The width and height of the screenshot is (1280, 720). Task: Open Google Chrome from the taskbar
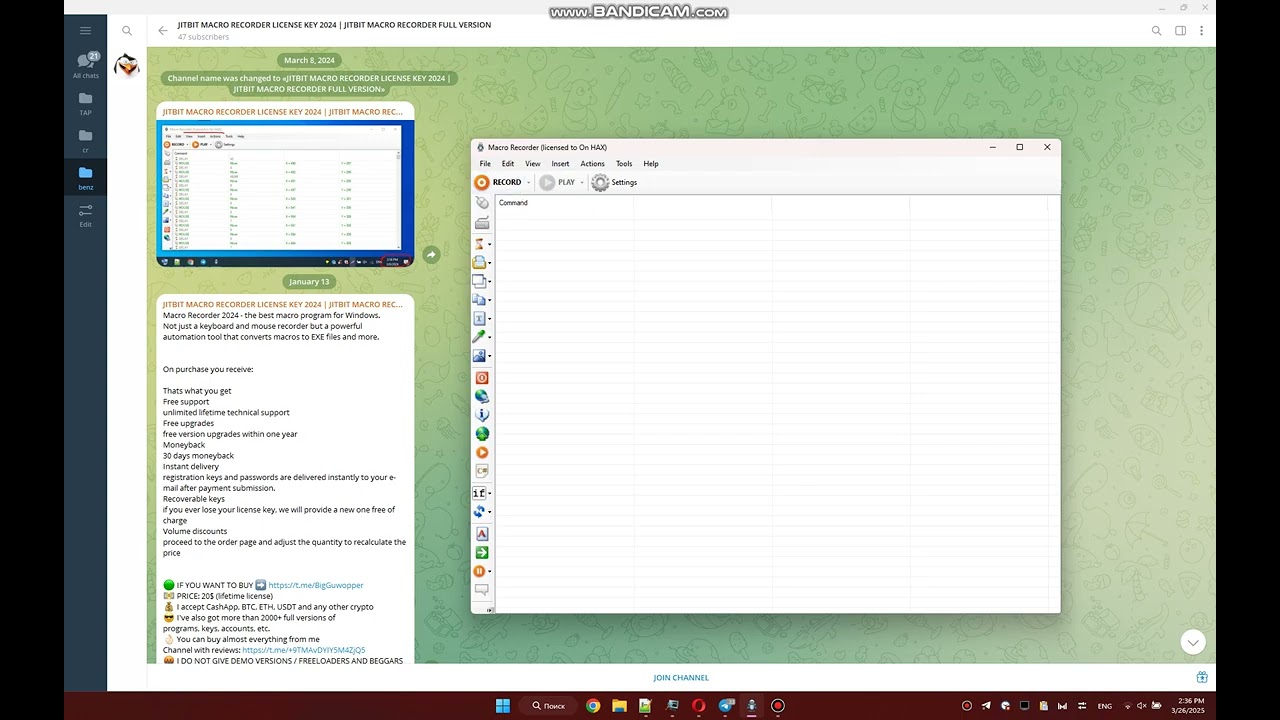(593, 706)
